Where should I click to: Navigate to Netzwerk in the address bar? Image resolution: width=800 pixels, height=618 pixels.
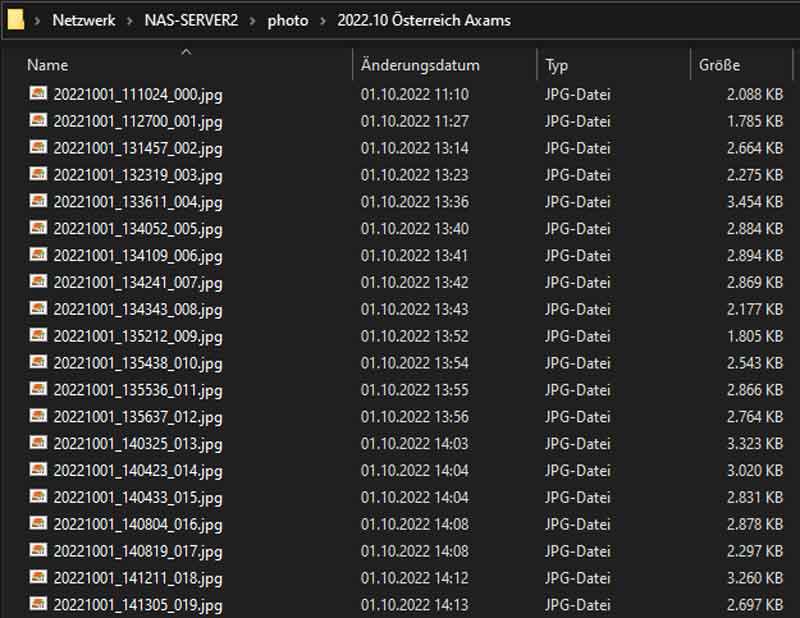click(84, 20)
